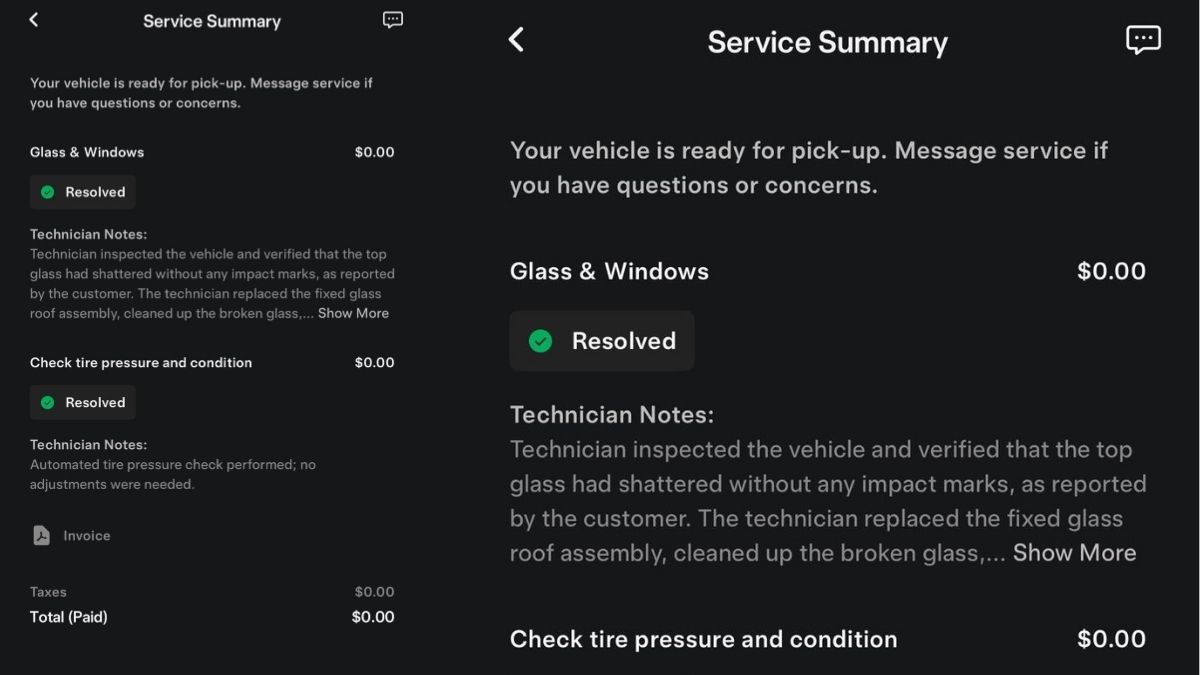Image resolution: width=1200 pixels, height=675 pixels.
Task: Click the Total (Paid) row
Action: (x=68, y=617)
